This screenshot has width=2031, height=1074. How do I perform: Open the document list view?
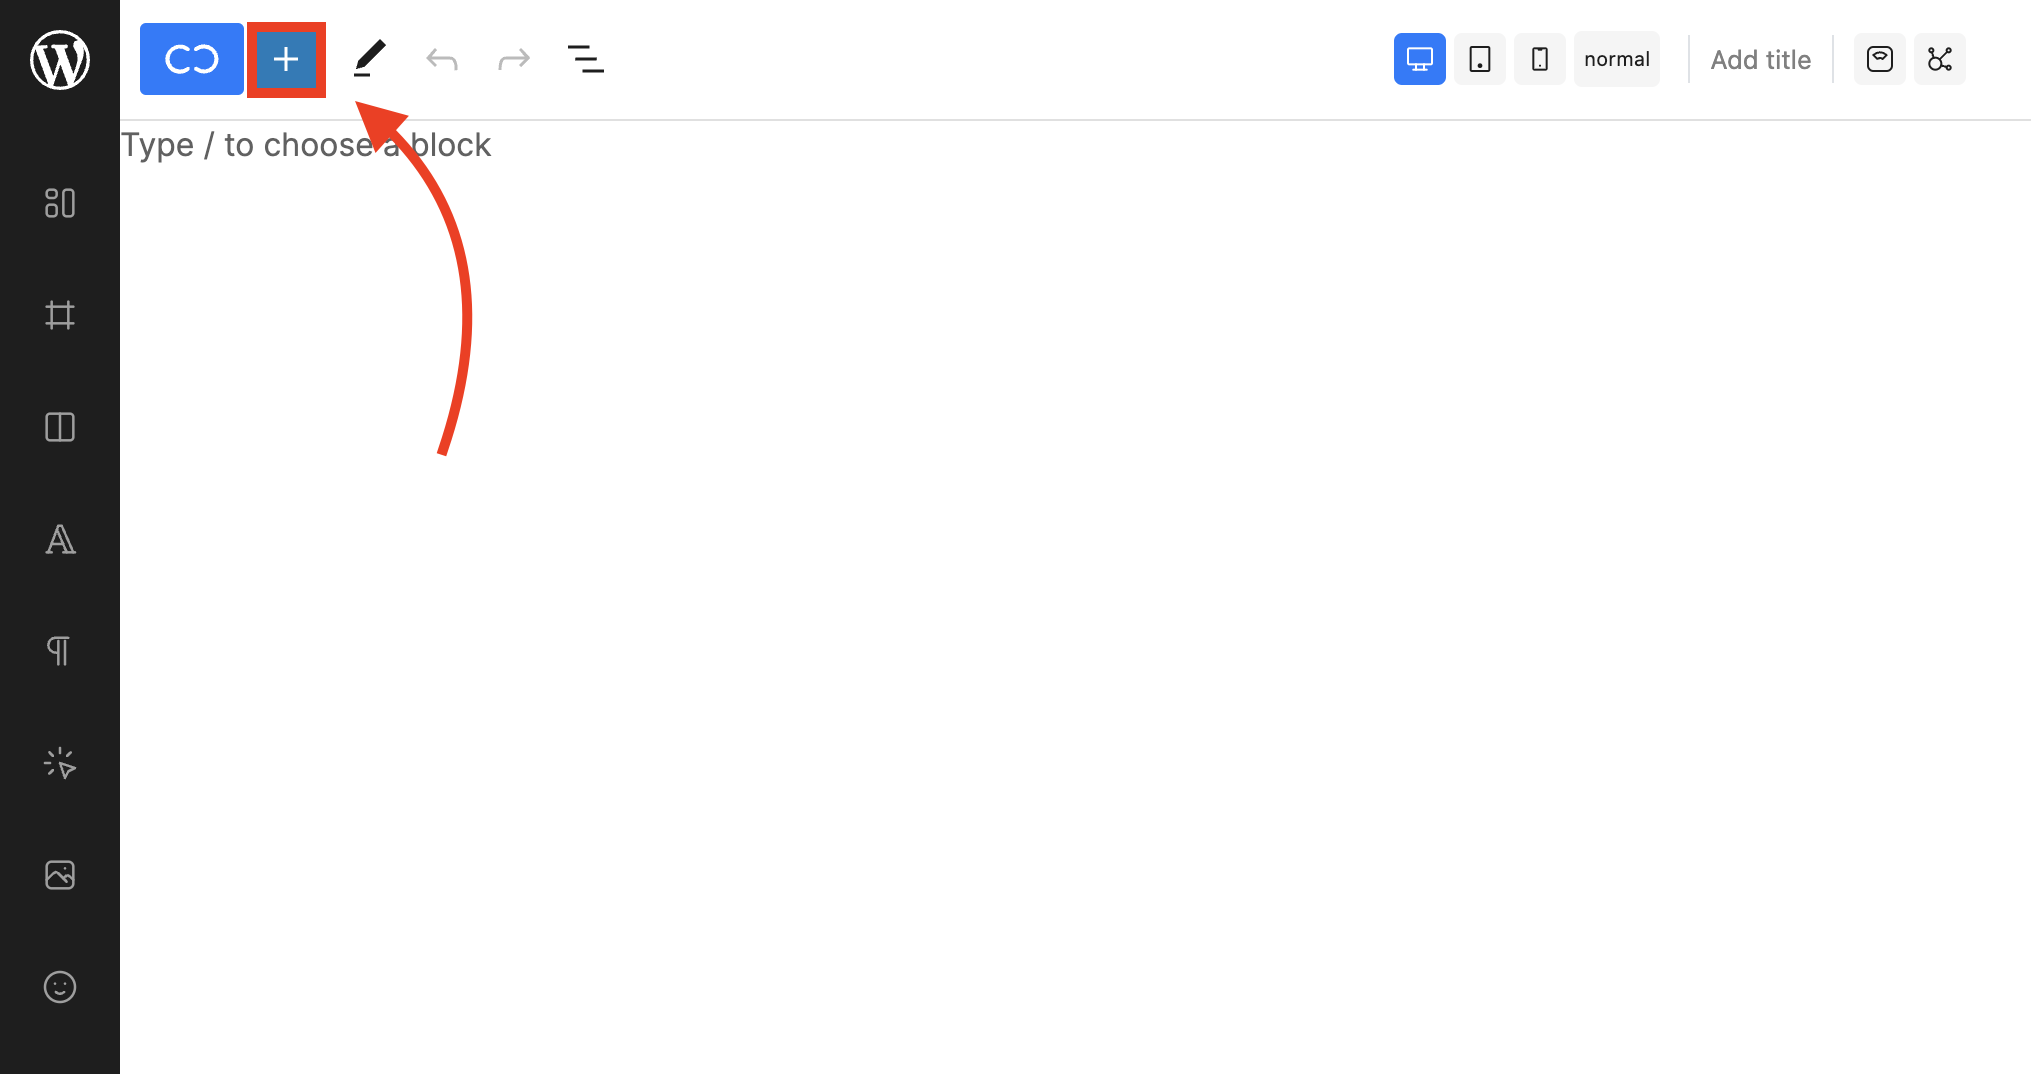[x=586, y=59]
